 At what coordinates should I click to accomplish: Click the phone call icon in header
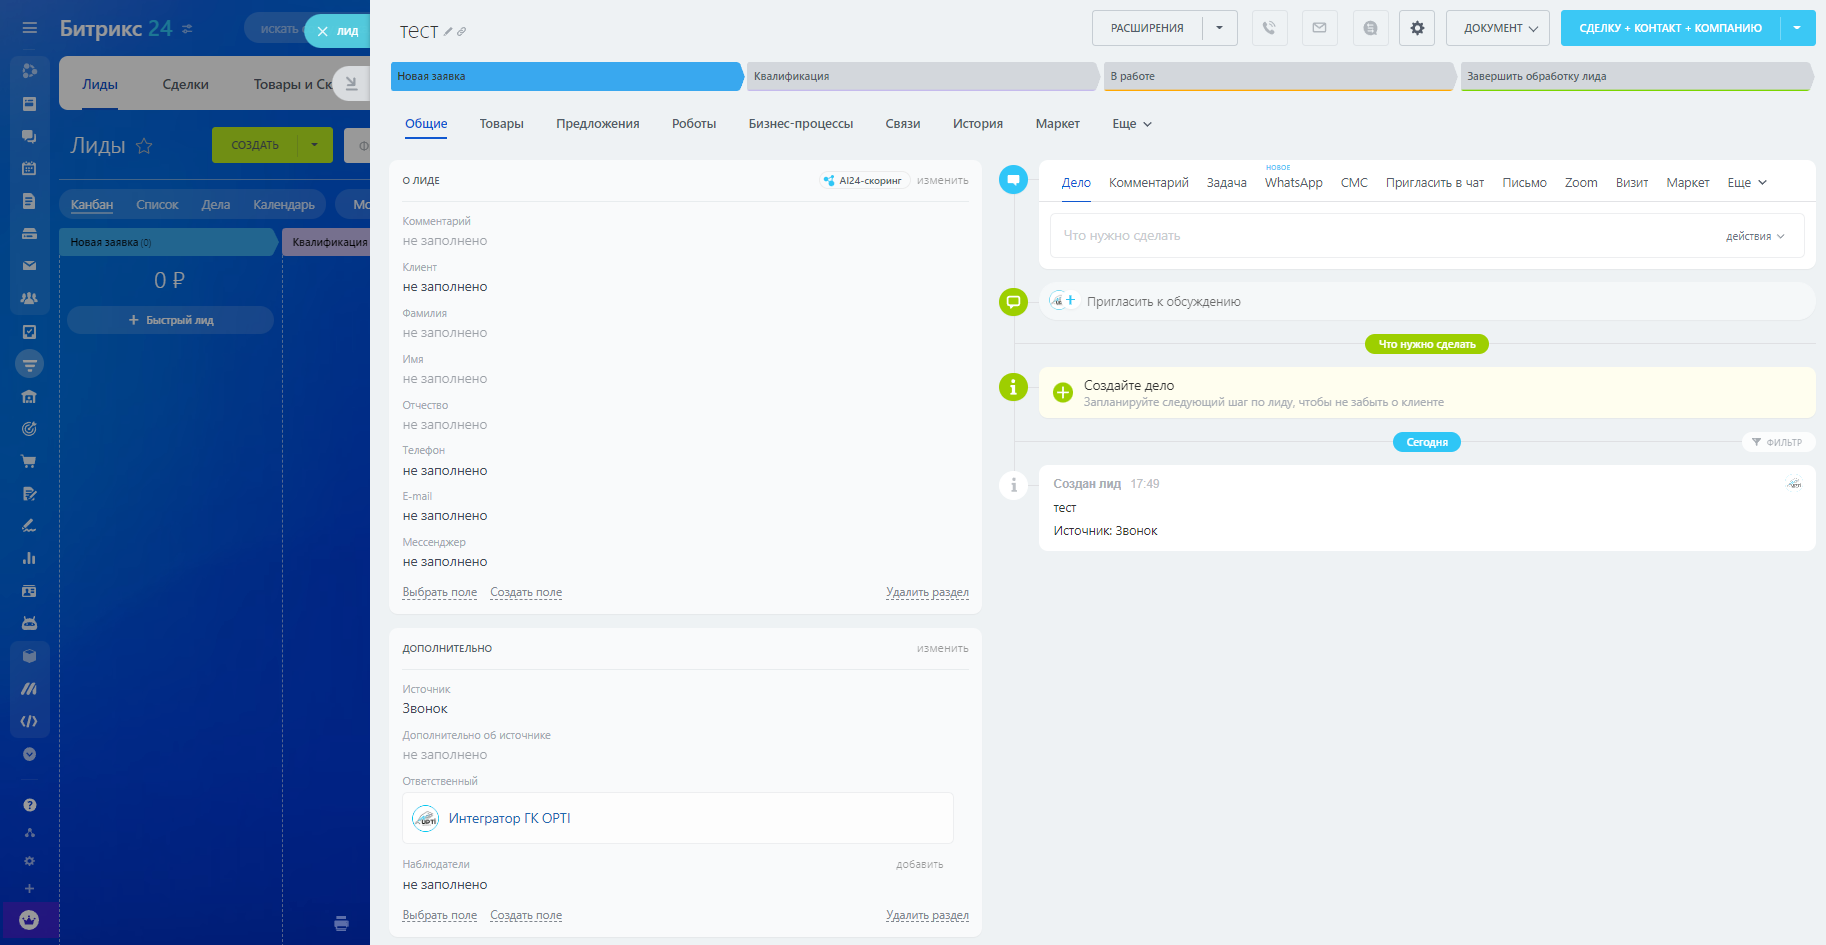click(1269, 28)
